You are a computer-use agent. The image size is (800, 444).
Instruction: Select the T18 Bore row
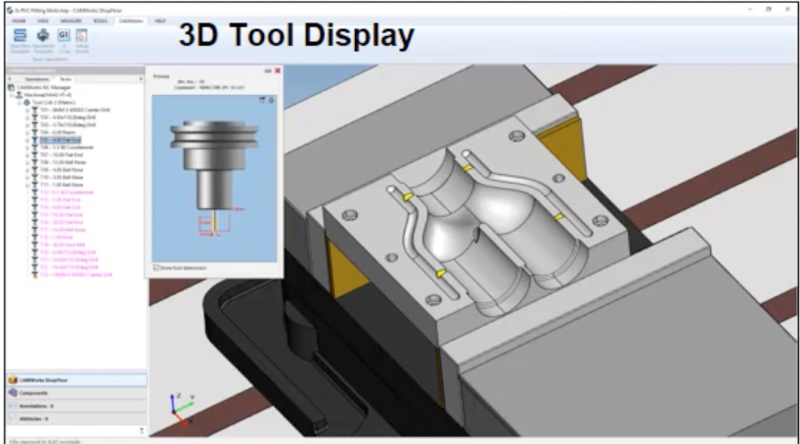click(x=56, y=237)
